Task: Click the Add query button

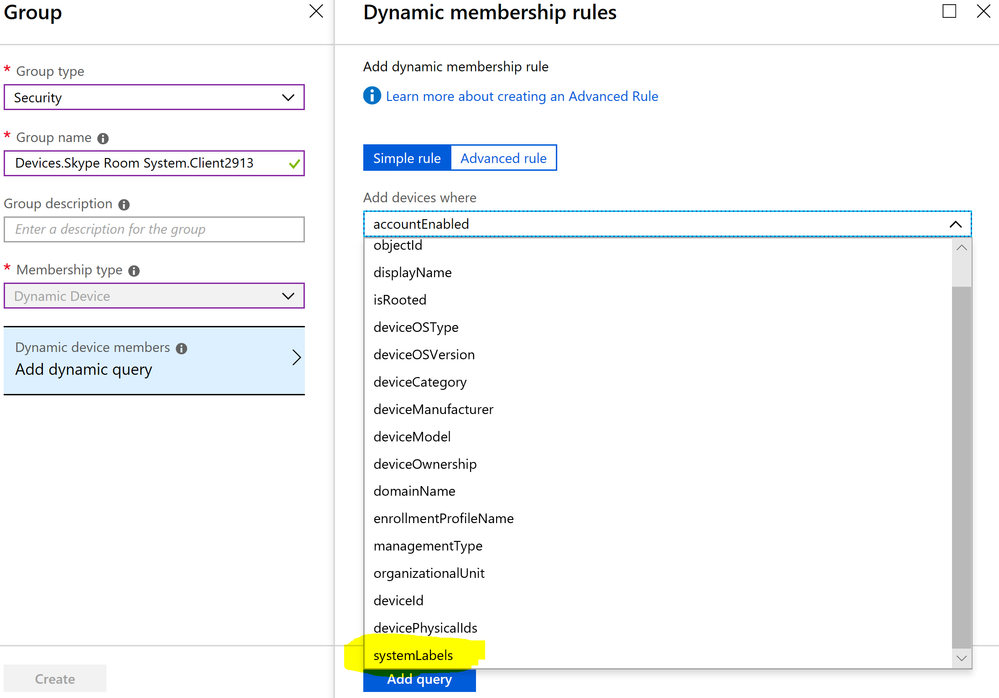Action: click(x=419, y=680)
